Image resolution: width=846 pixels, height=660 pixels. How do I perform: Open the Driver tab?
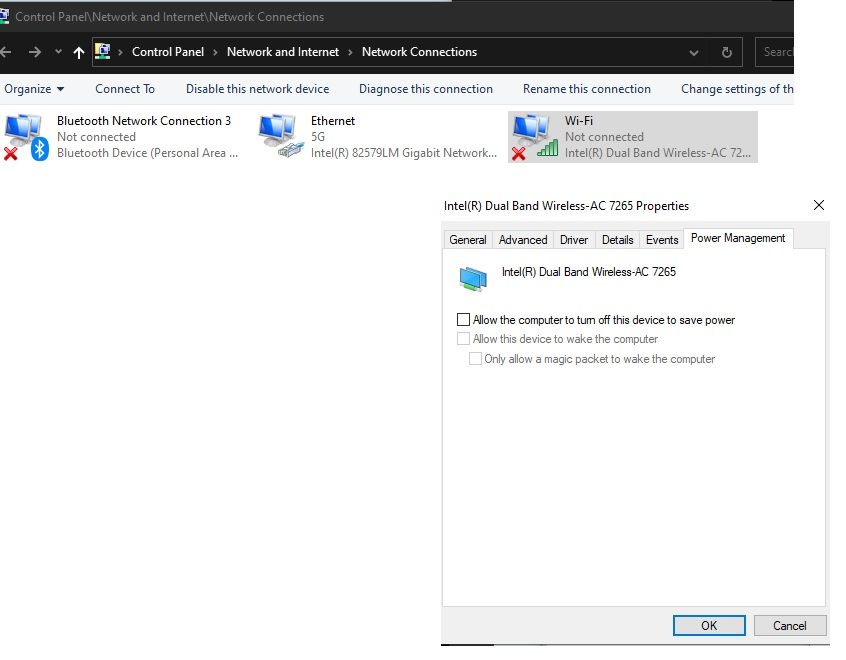pos(574,240)
